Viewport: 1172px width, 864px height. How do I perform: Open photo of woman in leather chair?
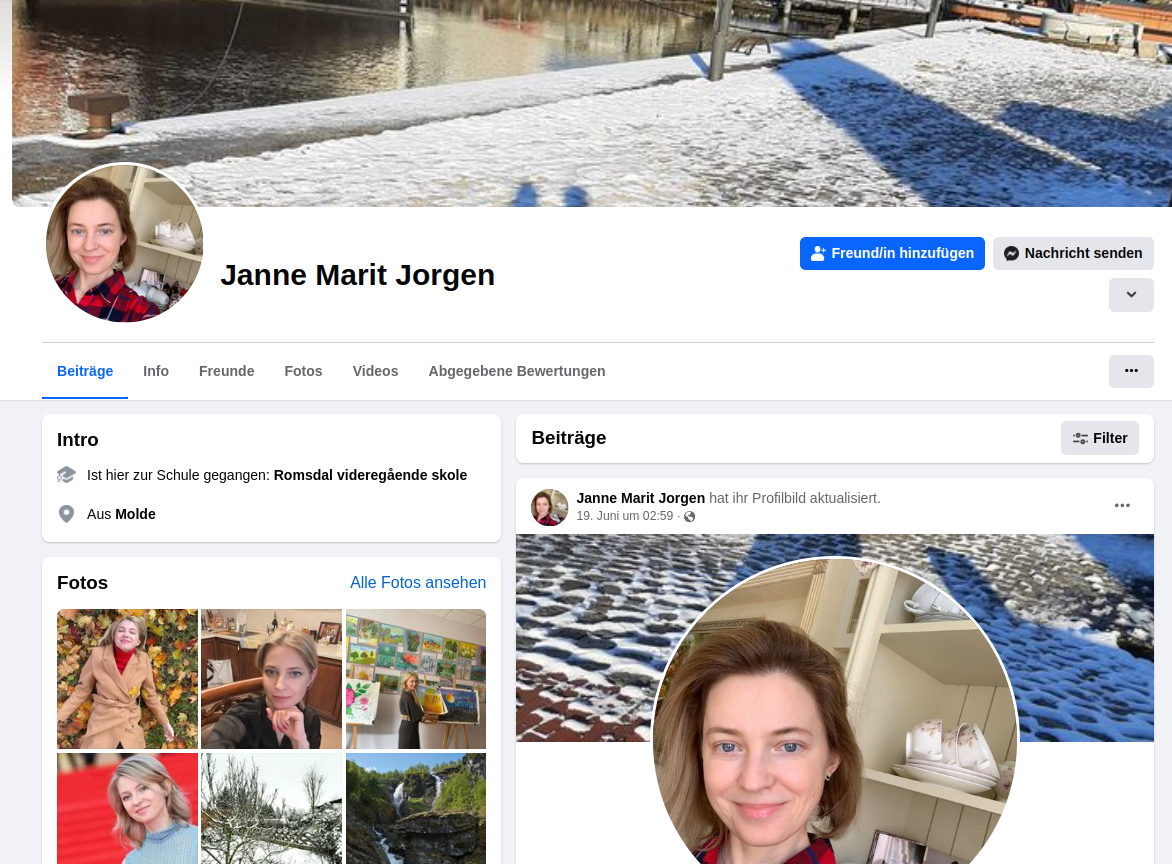tap(271, 679)
